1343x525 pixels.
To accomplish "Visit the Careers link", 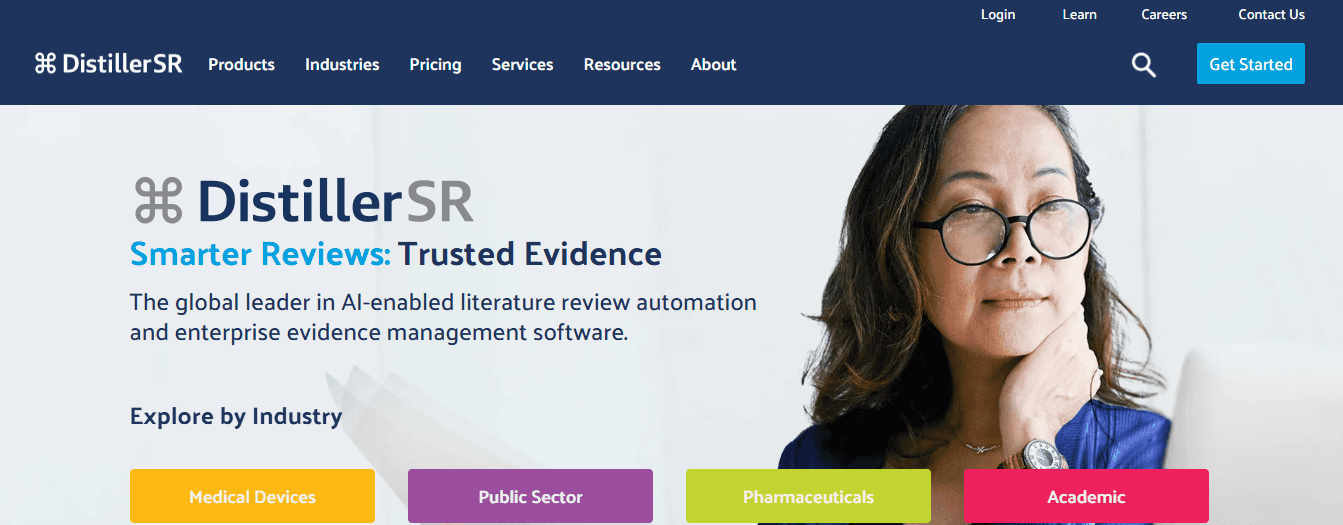I will (1164, 14).
